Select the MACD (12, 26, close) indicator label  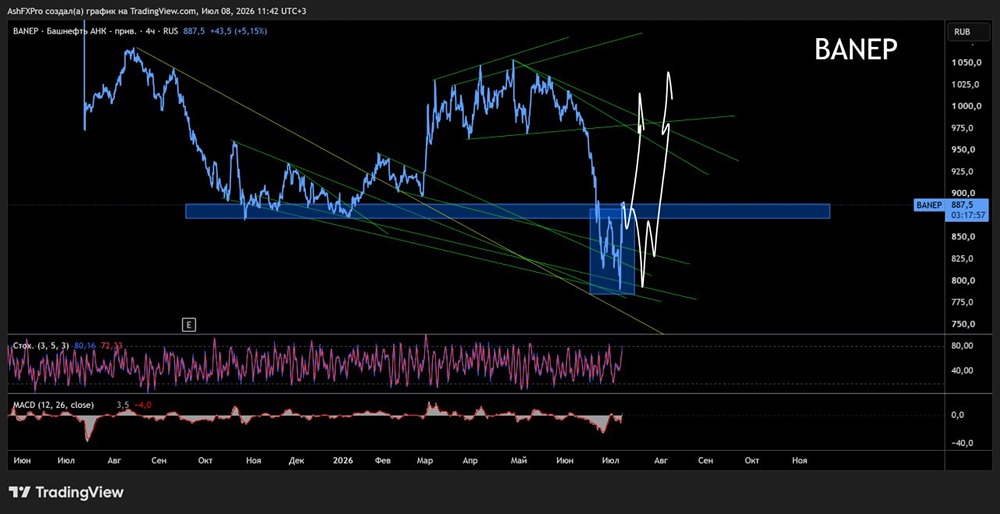point(53,405)
